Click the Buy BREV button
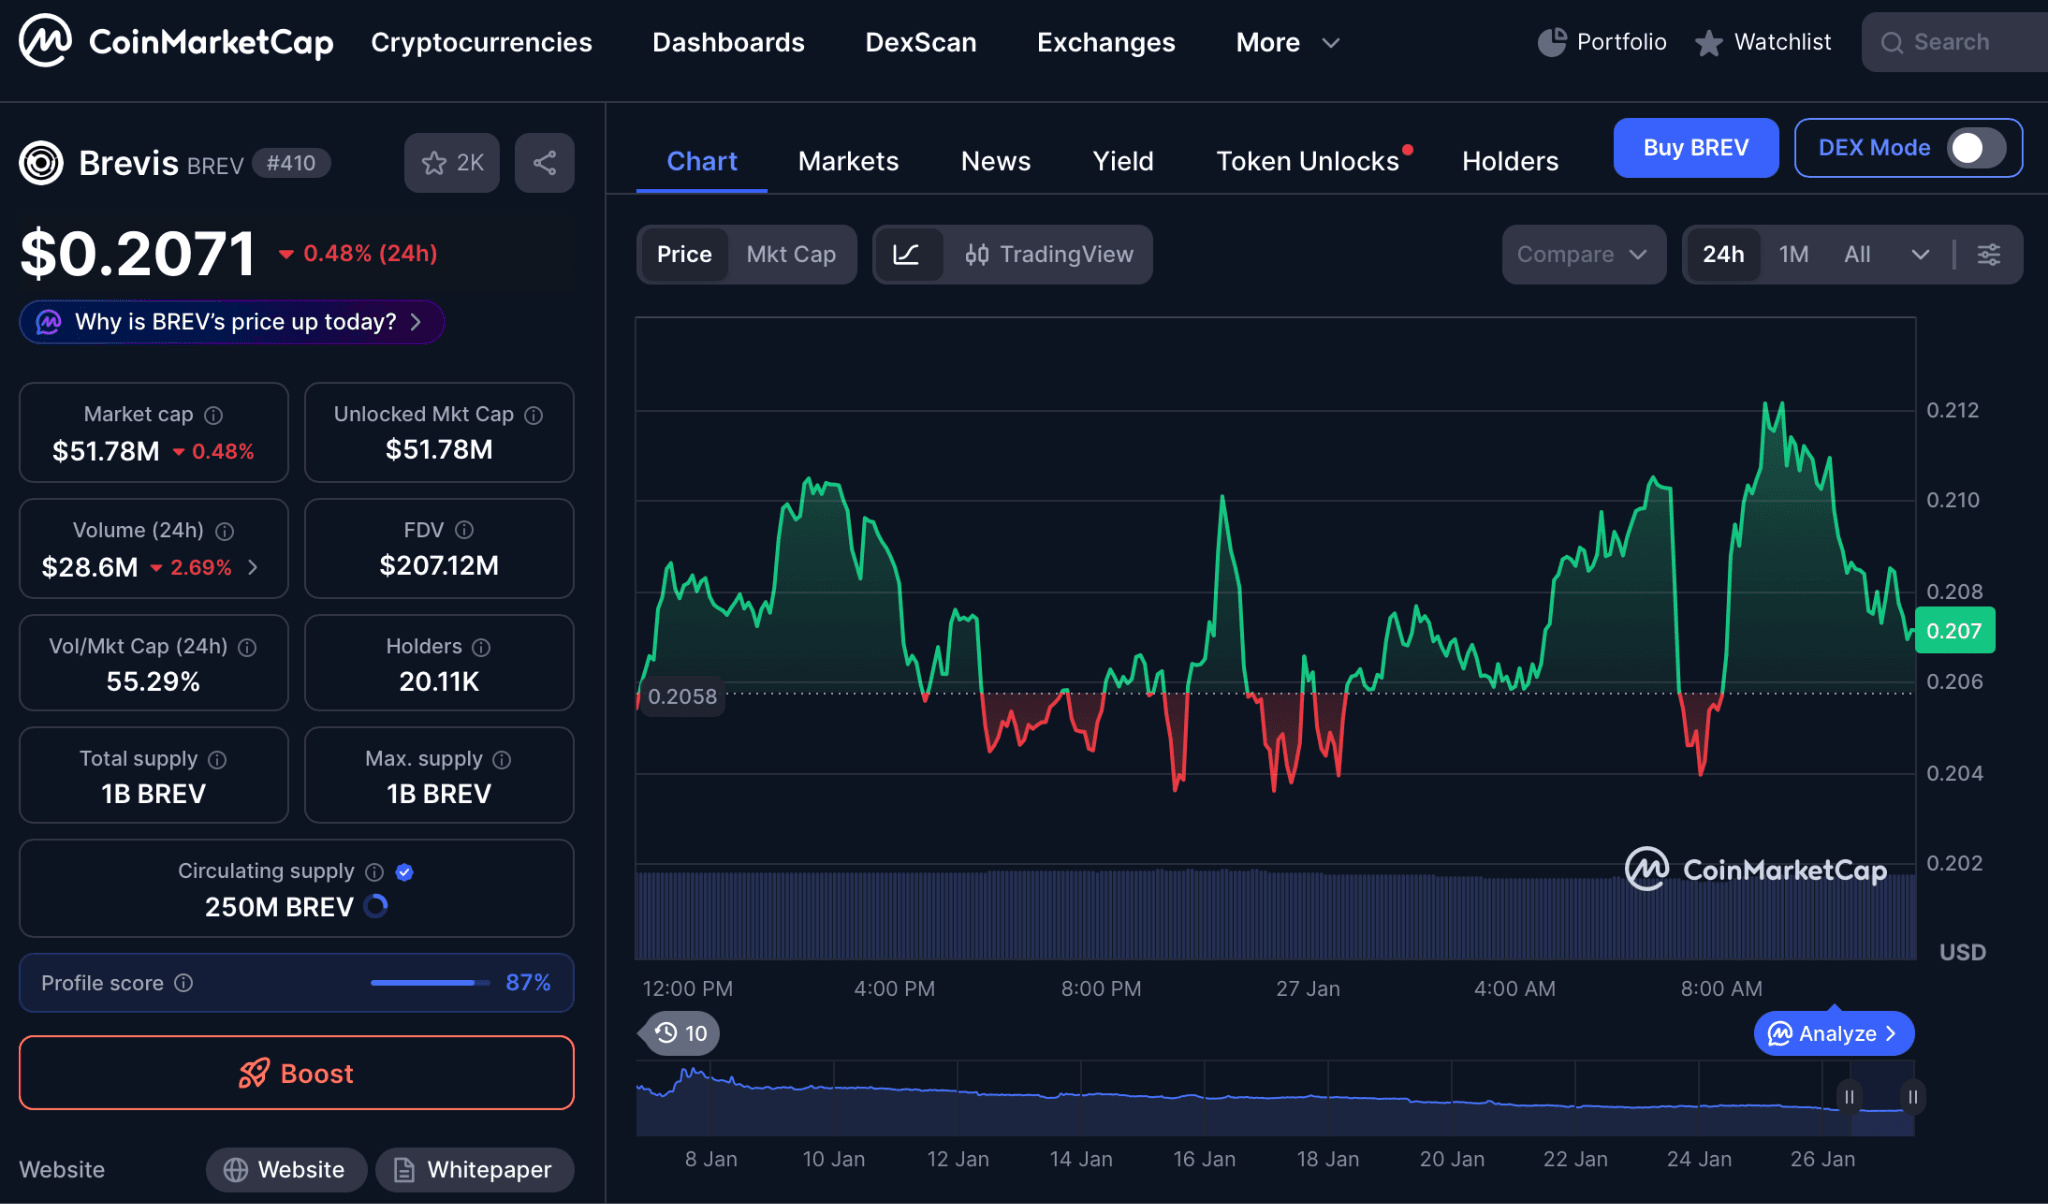 point(1695,147)
